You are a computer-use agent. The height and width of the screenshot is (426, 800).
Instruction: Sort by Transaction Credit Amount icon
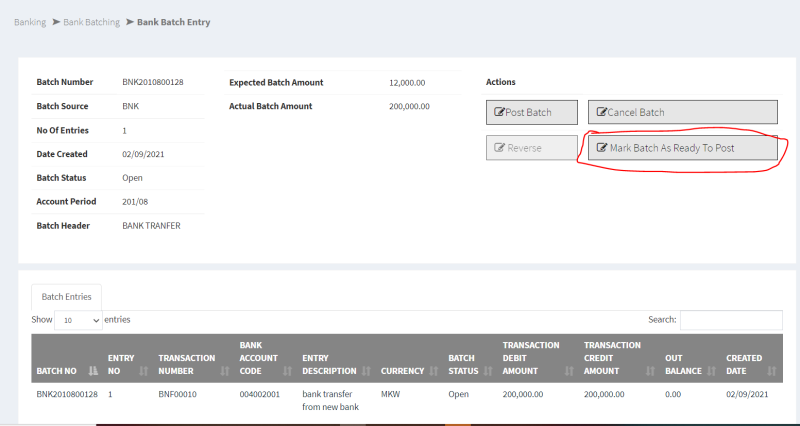[x=651, y=371]
